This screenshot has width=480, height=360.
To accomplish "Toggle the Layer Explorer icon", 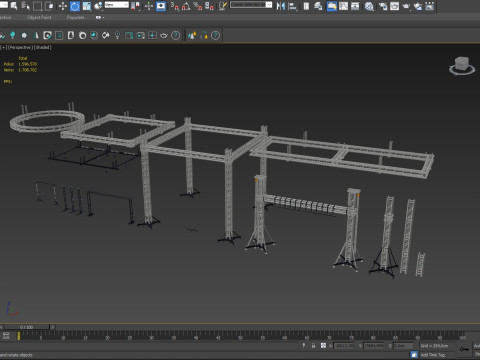I will point(318,6).
